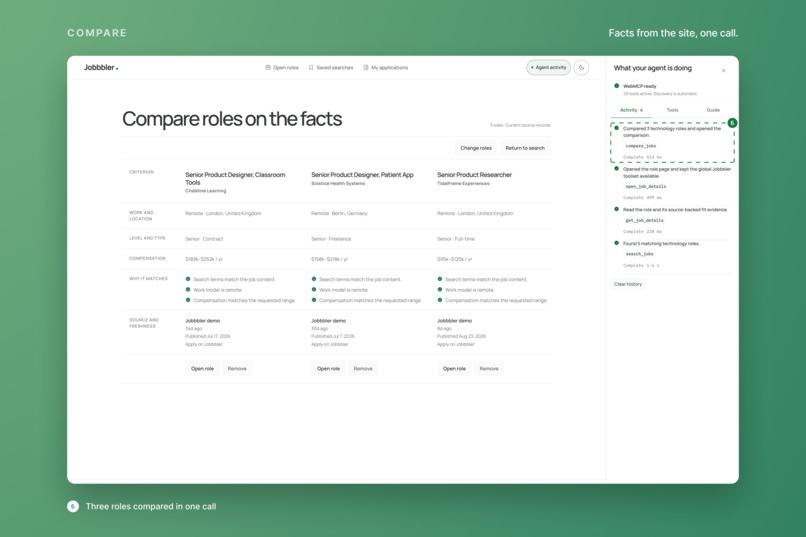Viewport: 806px width, 537px height.
Task: Switch to the Activity tab
Action: pos(631,110)
